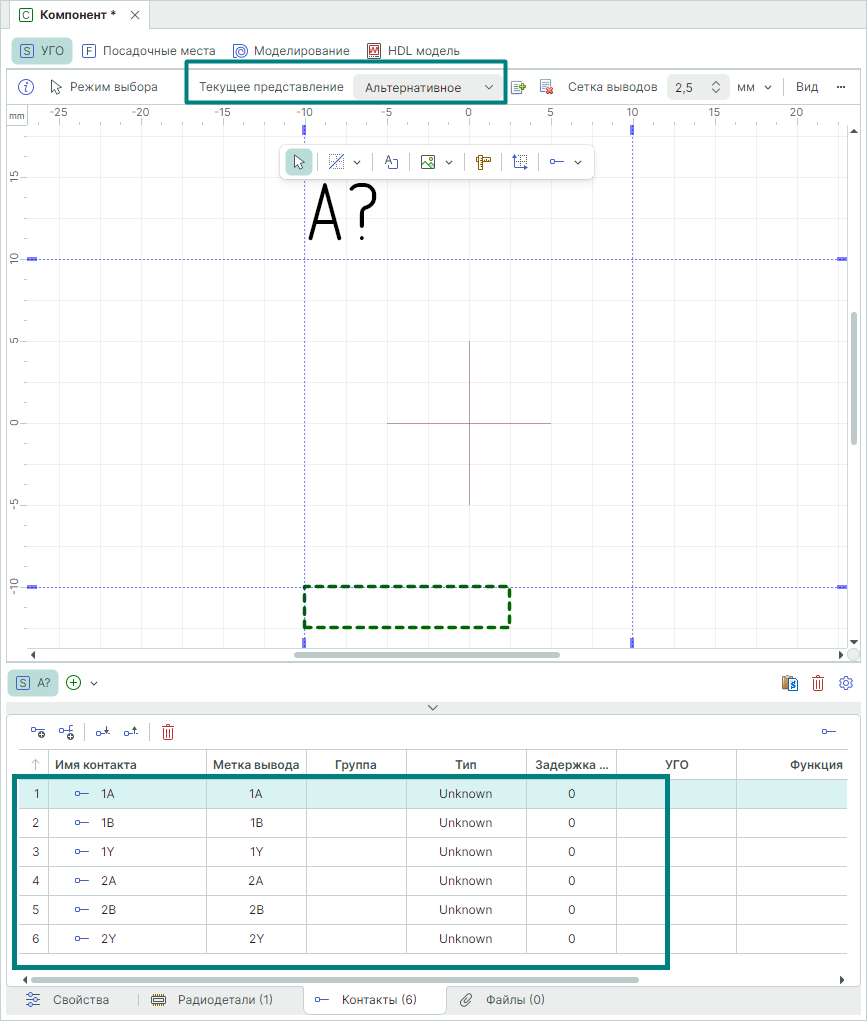This screenshot has height=1021, width=867.
Task: Expand the arrow next to green plus
Action: click(94, 683)
